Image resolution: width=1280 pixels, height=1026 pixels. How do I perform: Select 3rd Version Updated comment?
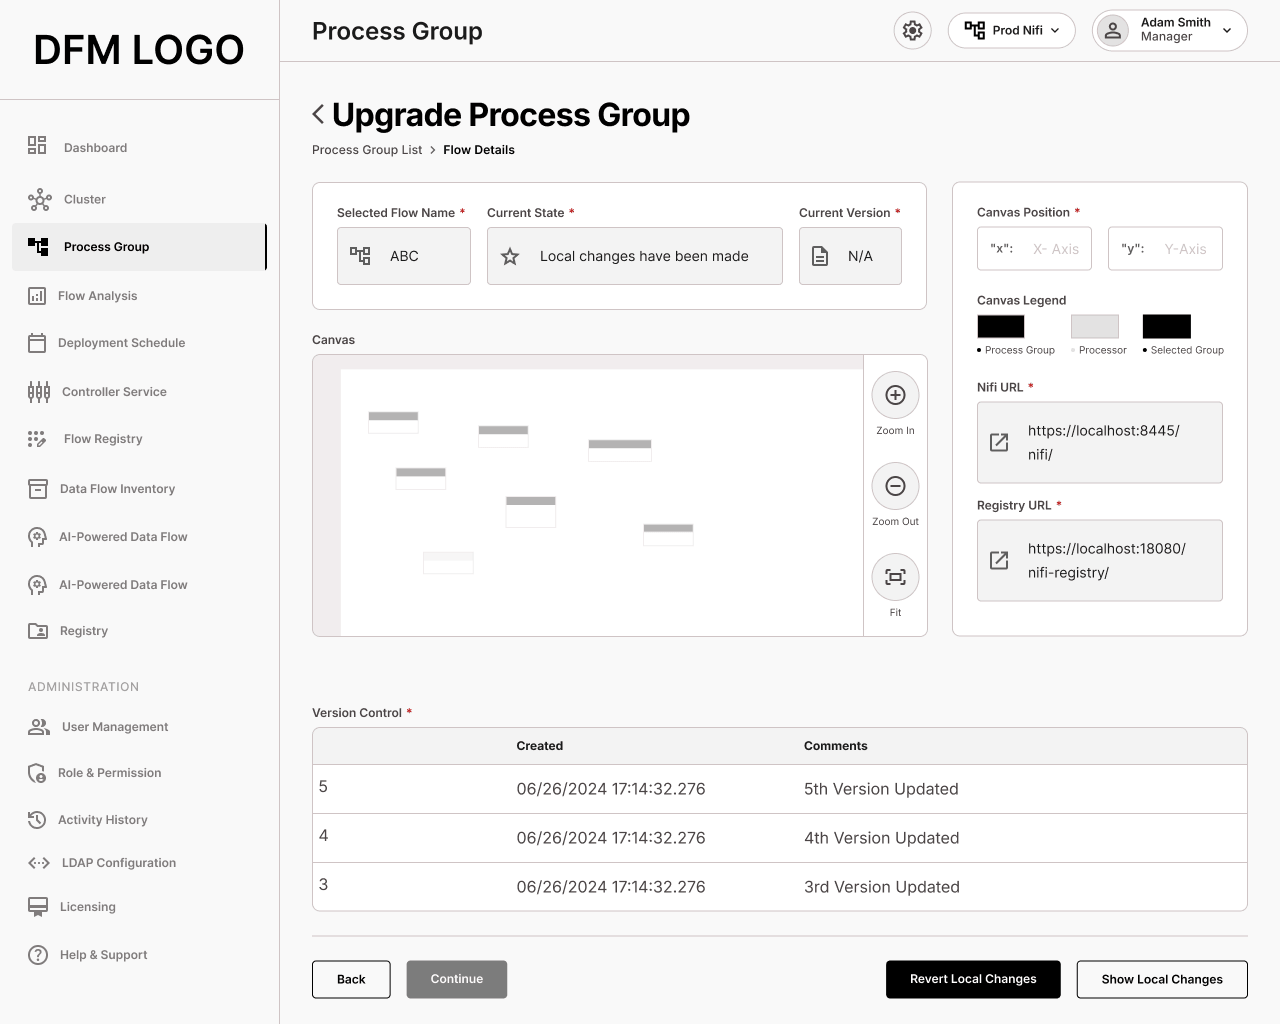click(x=881, y=887)
